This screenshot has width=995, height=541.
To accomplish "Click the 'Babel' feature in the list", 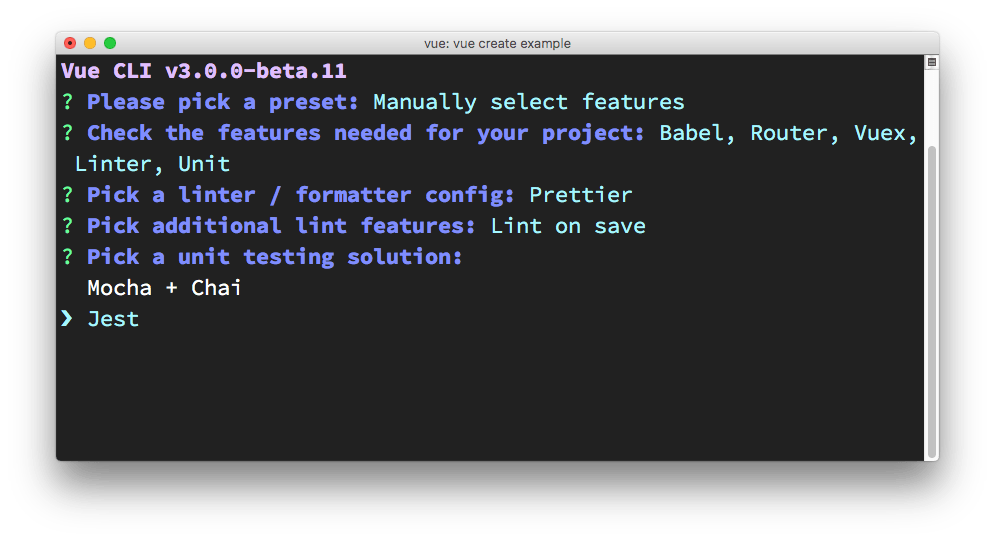I will coord(697,133).
